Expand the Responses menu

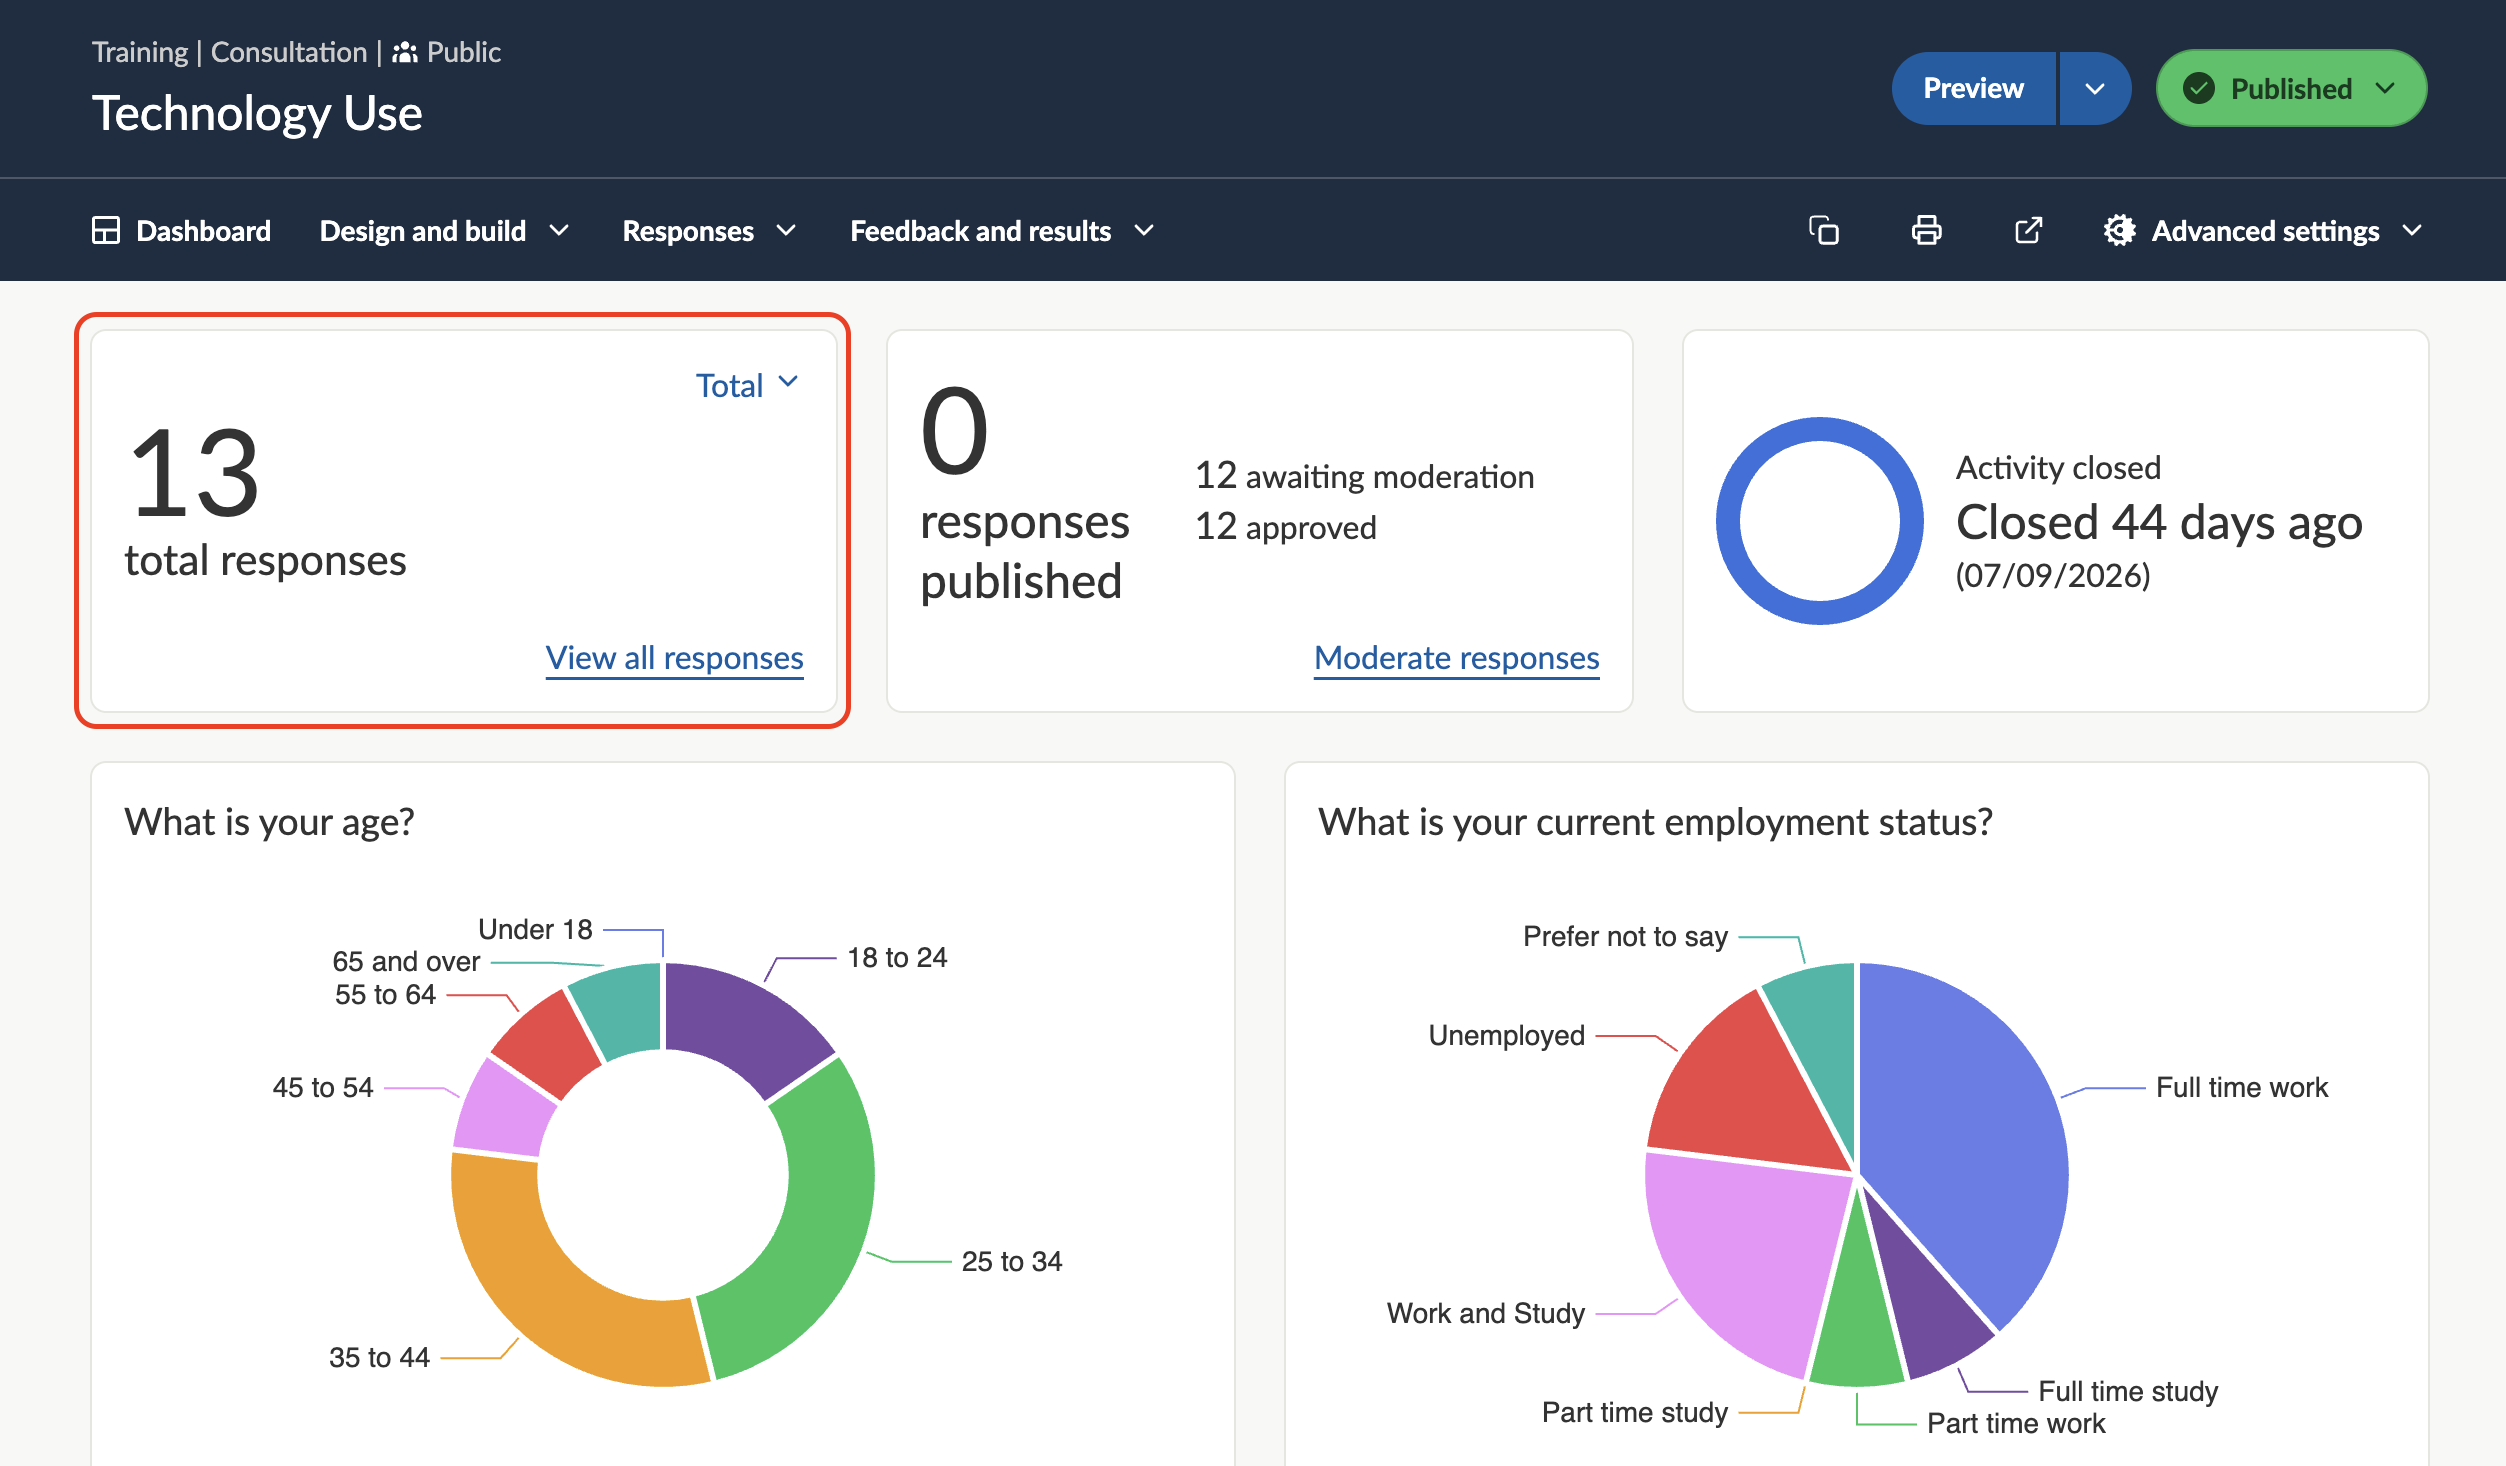pos(709,231)
